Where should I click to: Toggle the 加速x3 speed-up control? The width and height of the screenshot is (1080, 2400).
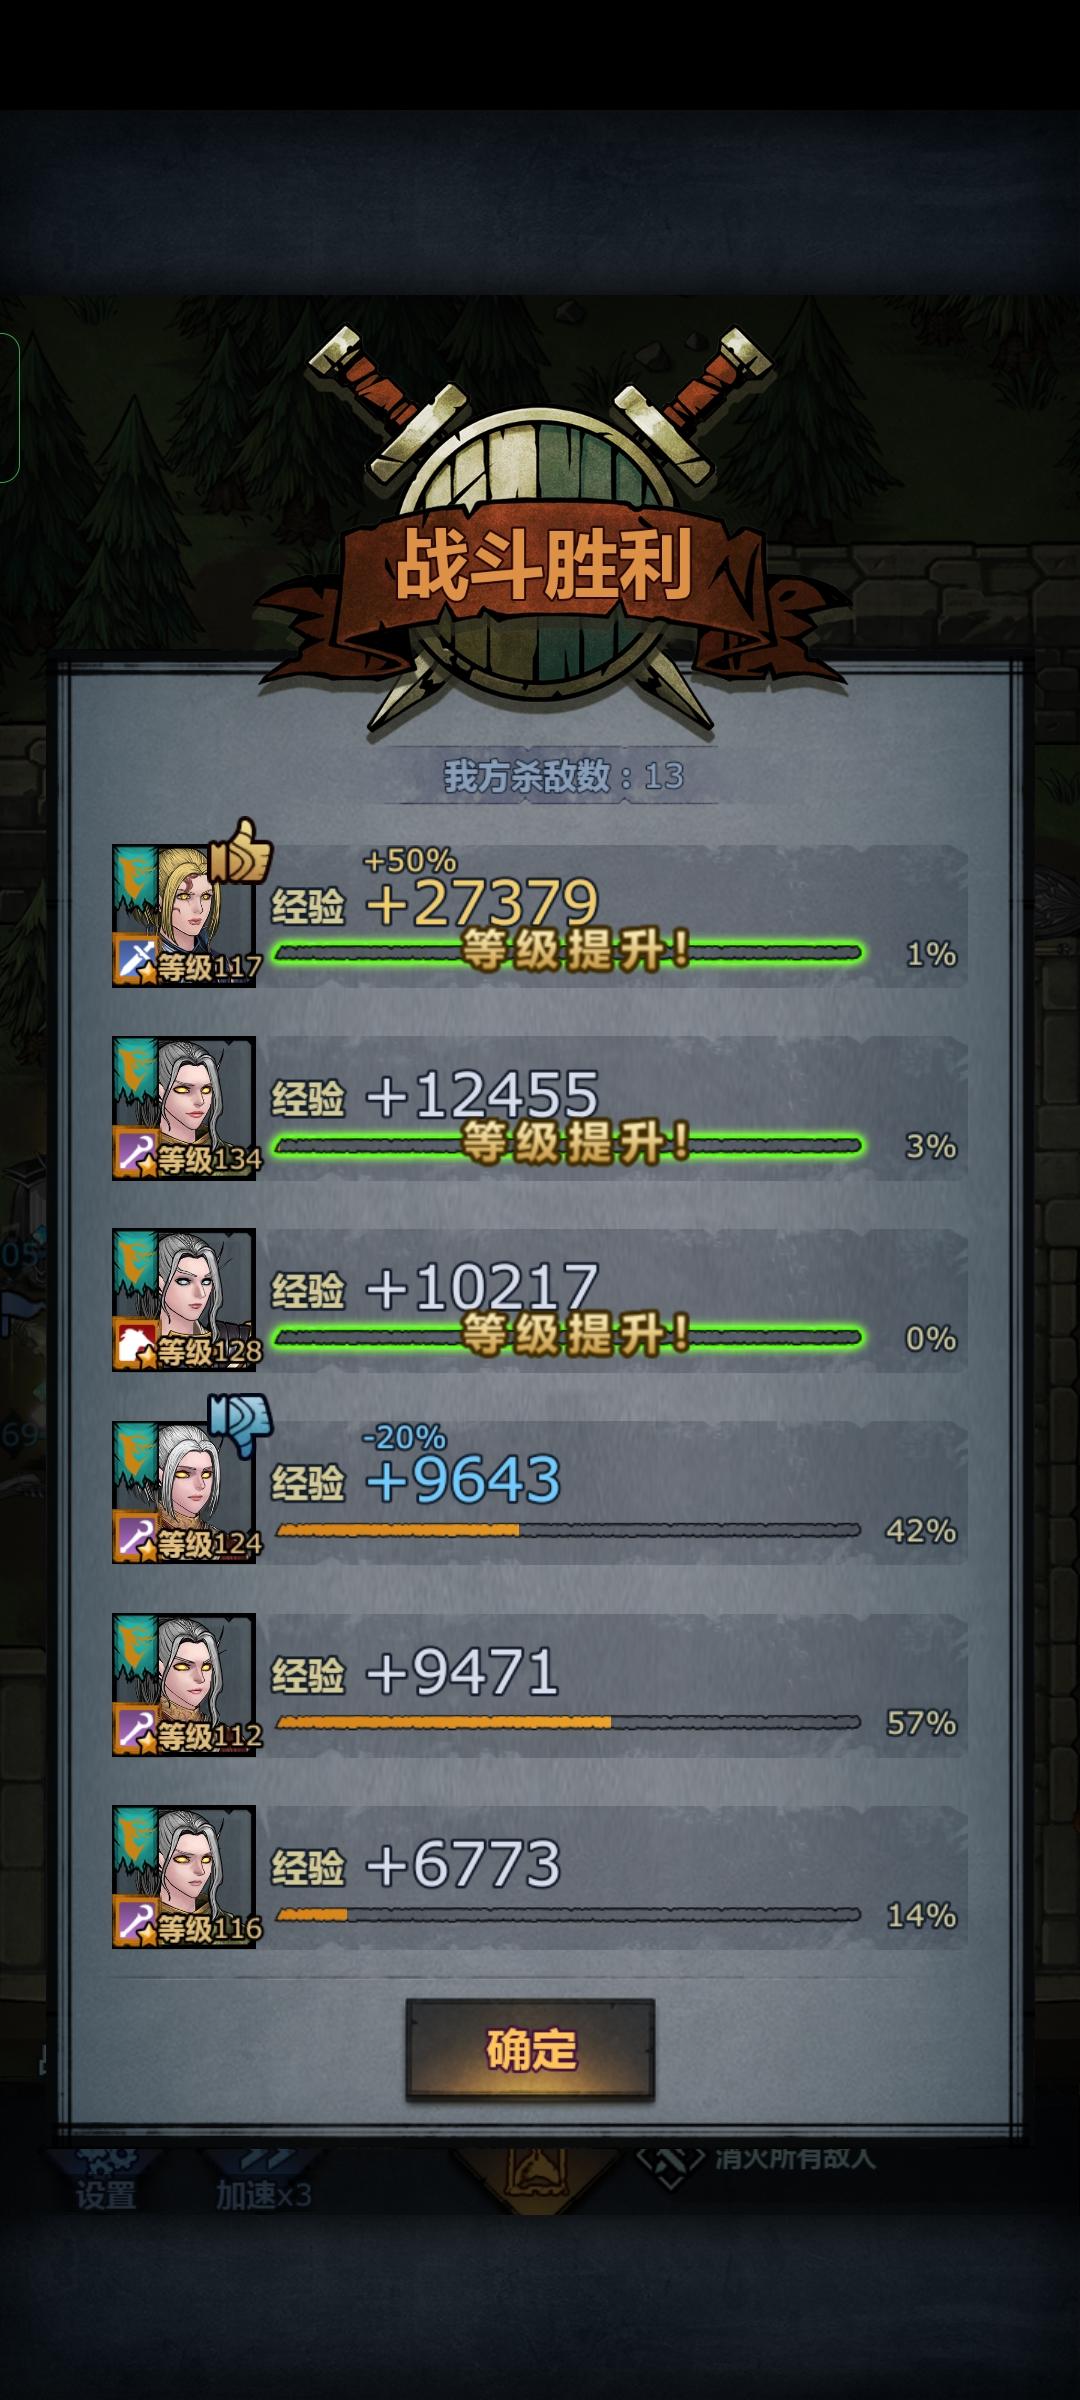point(264,2182)
